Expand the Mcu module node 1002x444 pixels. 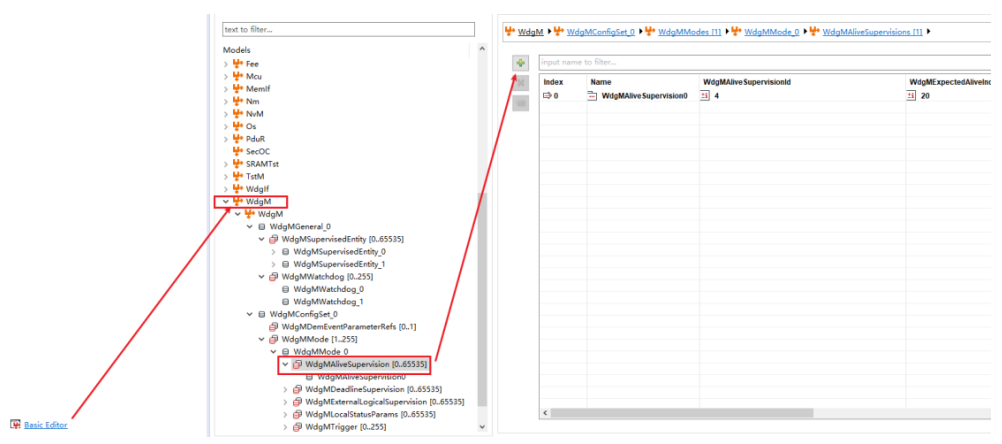226,76
